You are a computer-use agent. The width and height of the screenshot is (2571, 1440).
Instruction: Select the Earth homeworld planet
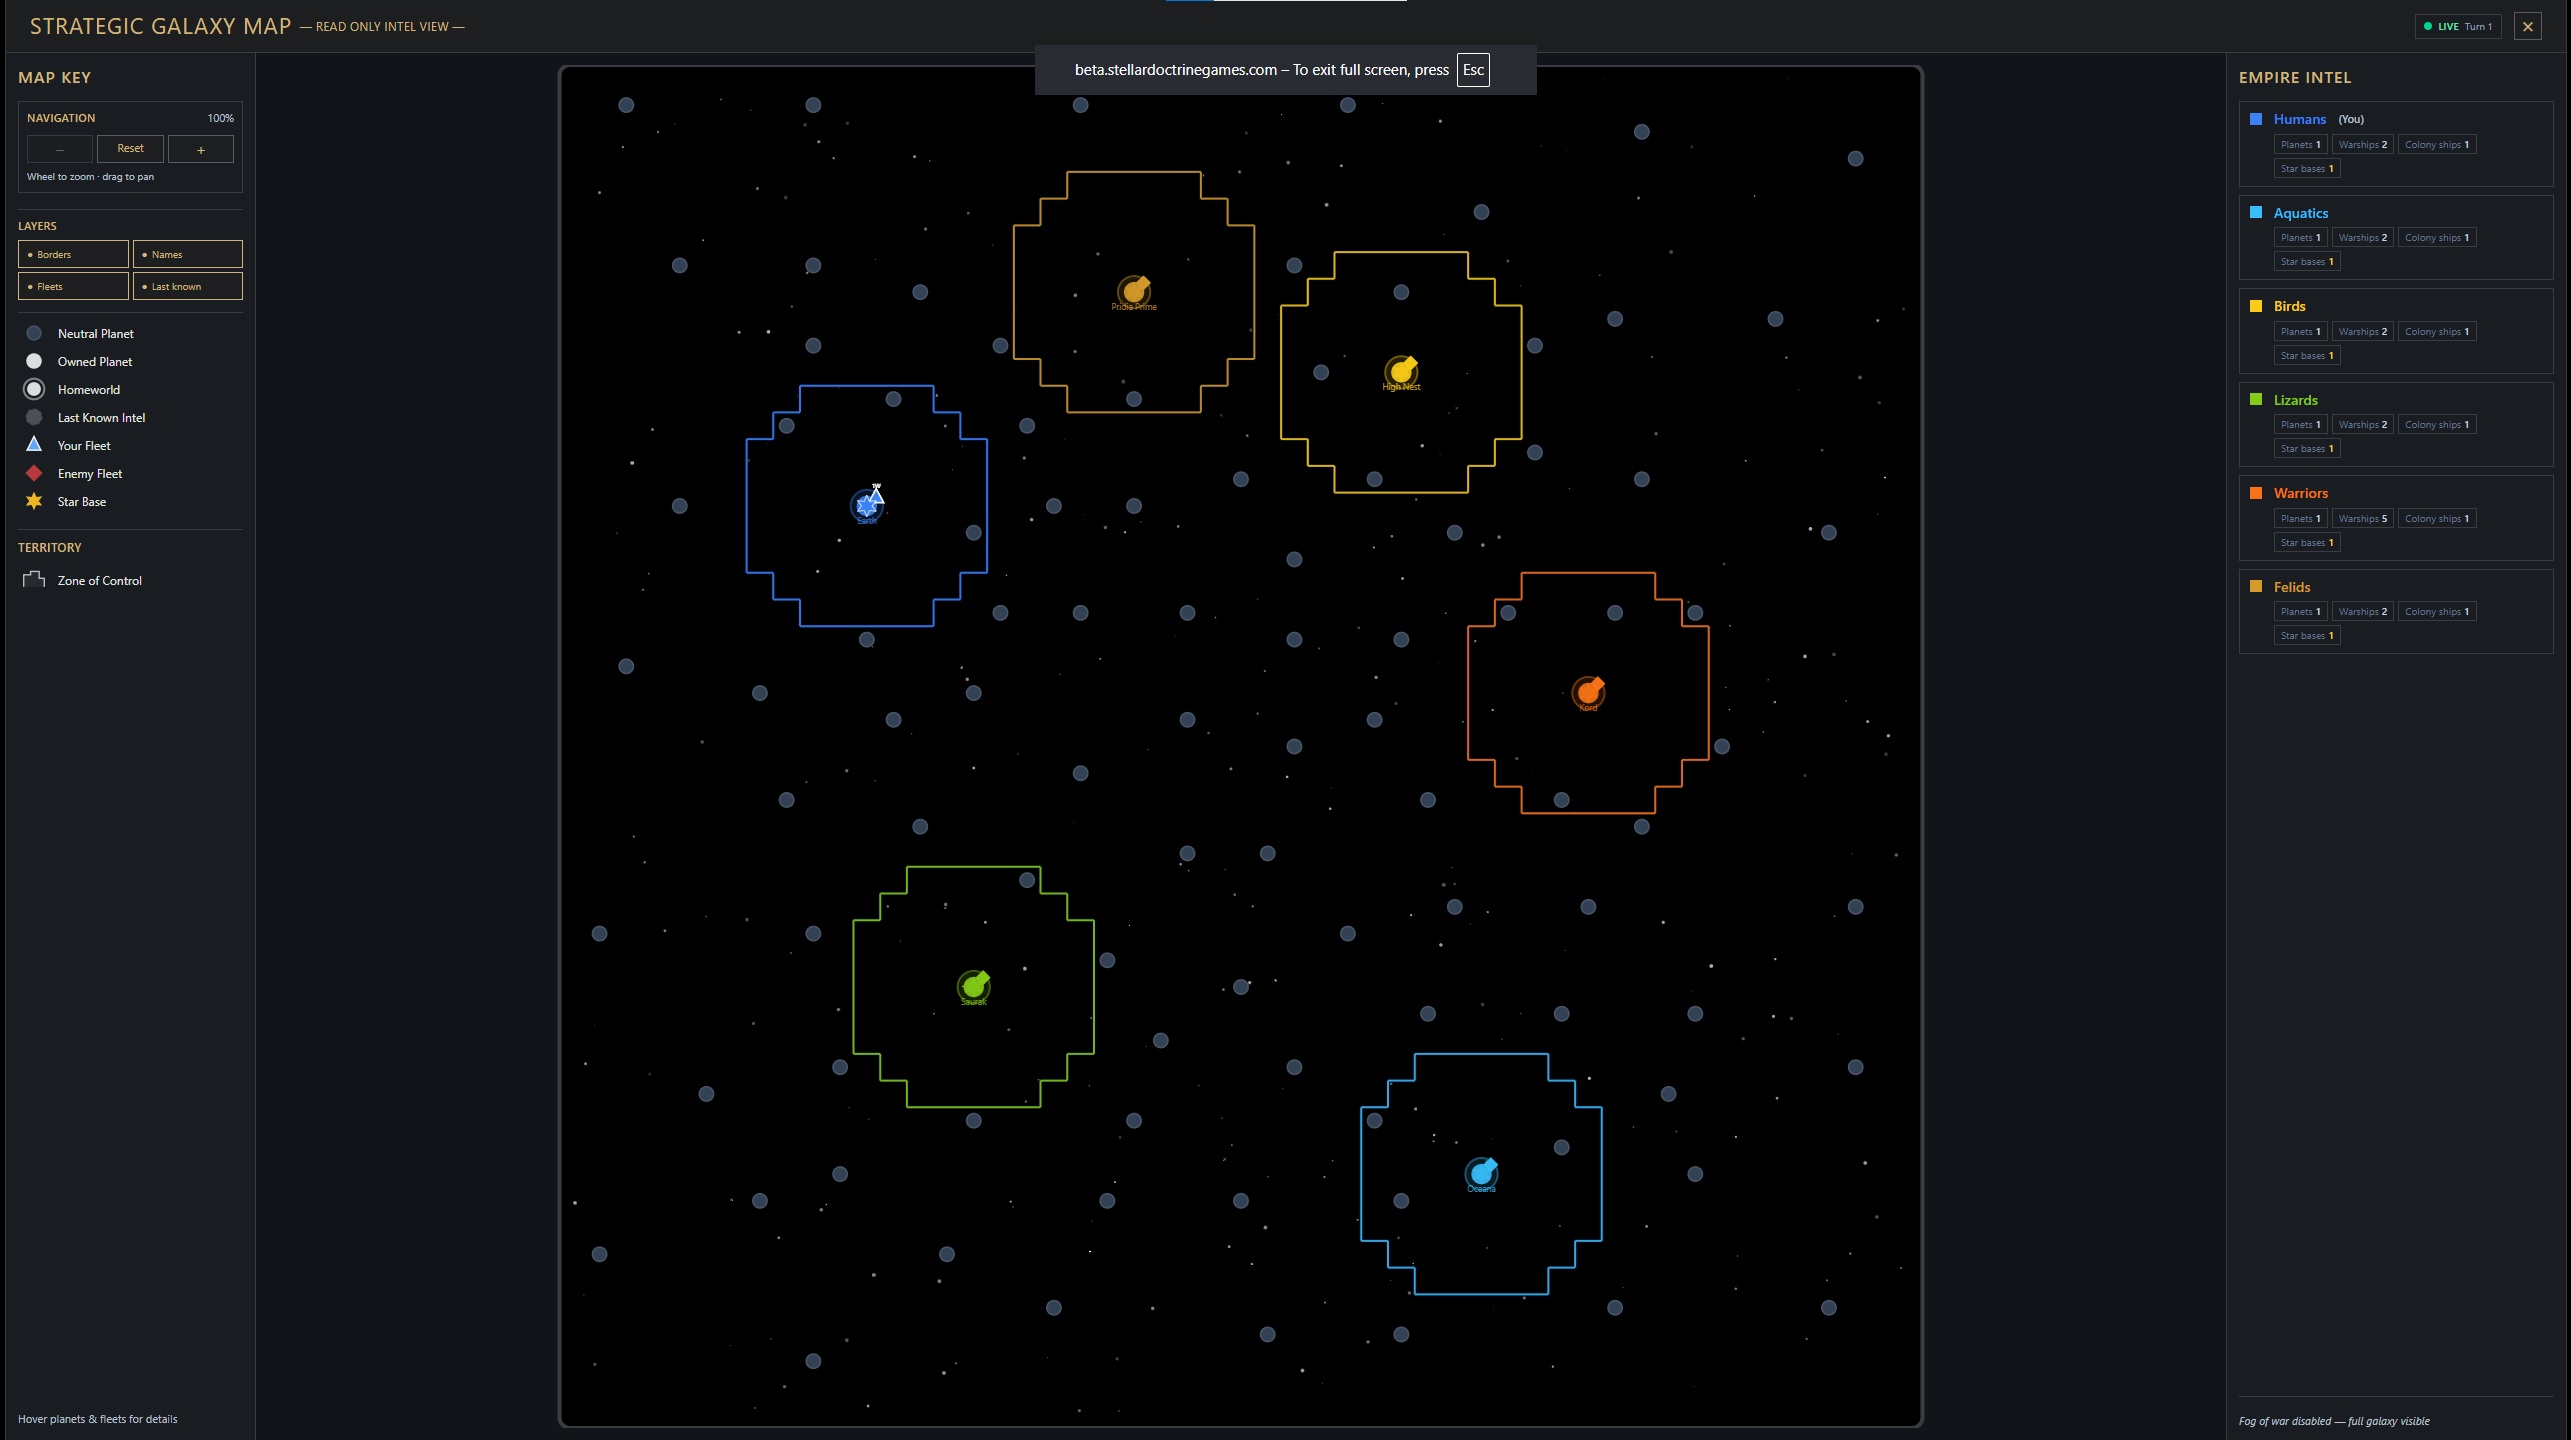(866, 506)
